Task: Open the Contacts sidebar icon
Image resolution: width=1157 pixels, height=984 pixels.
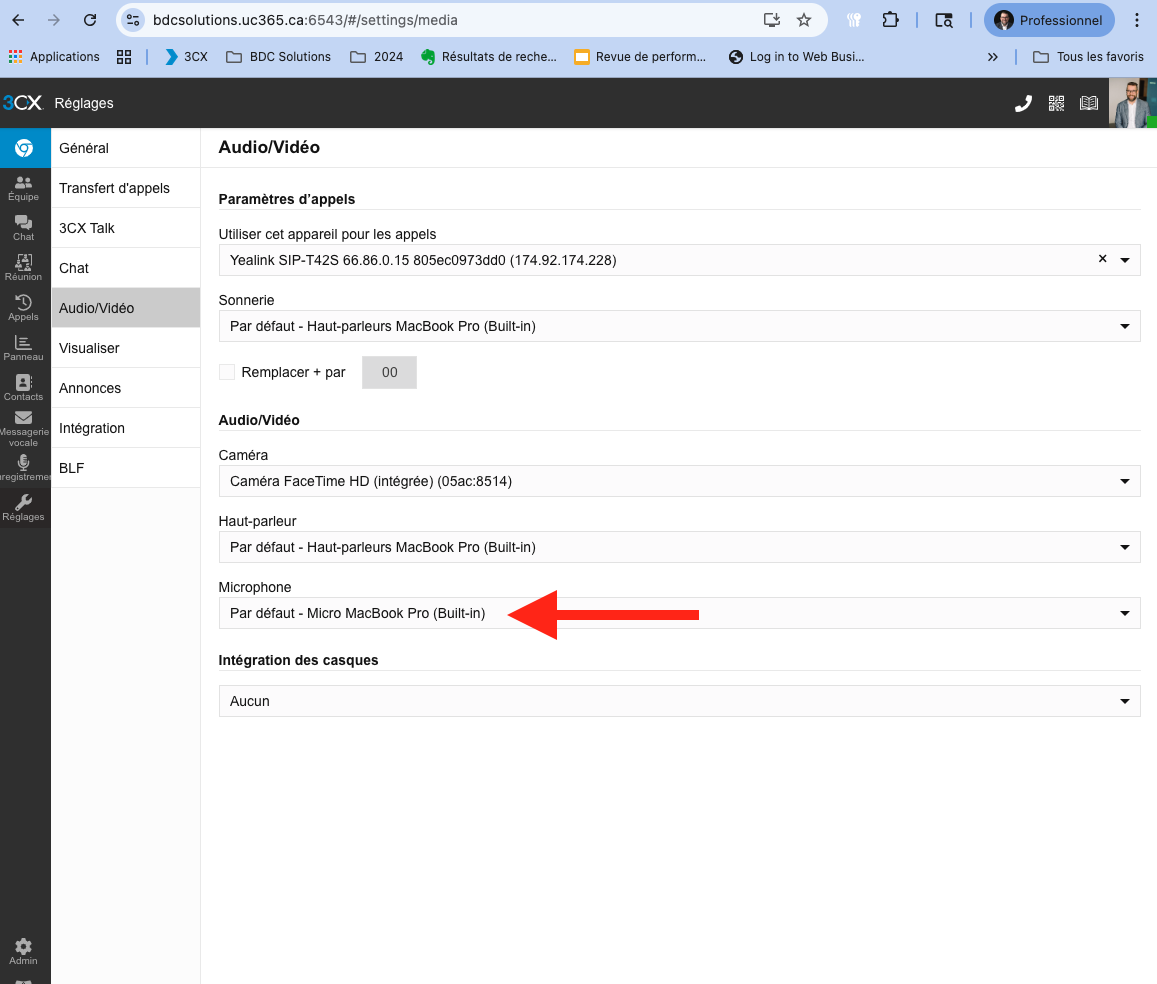Action: pos(24,387)
